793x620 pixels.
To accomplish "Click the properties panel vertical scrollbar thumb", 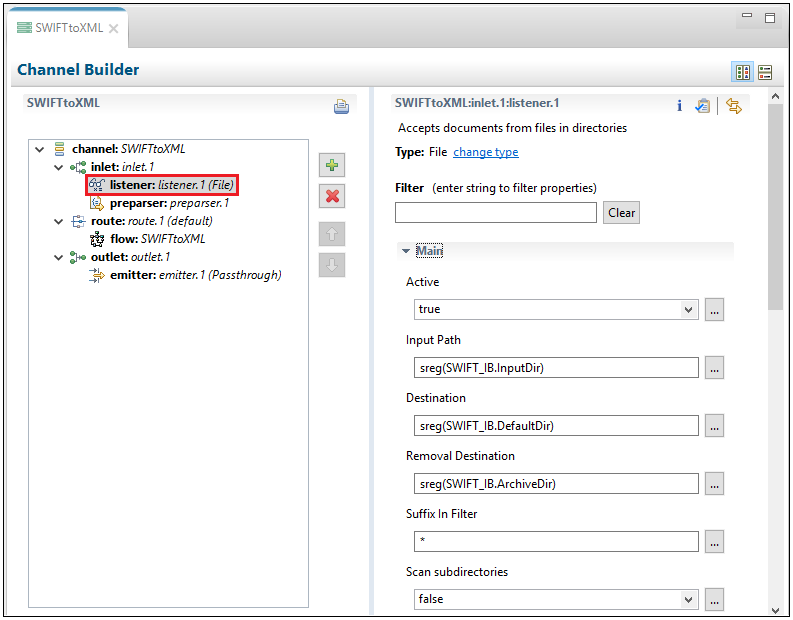I will [x=775, y=207].
